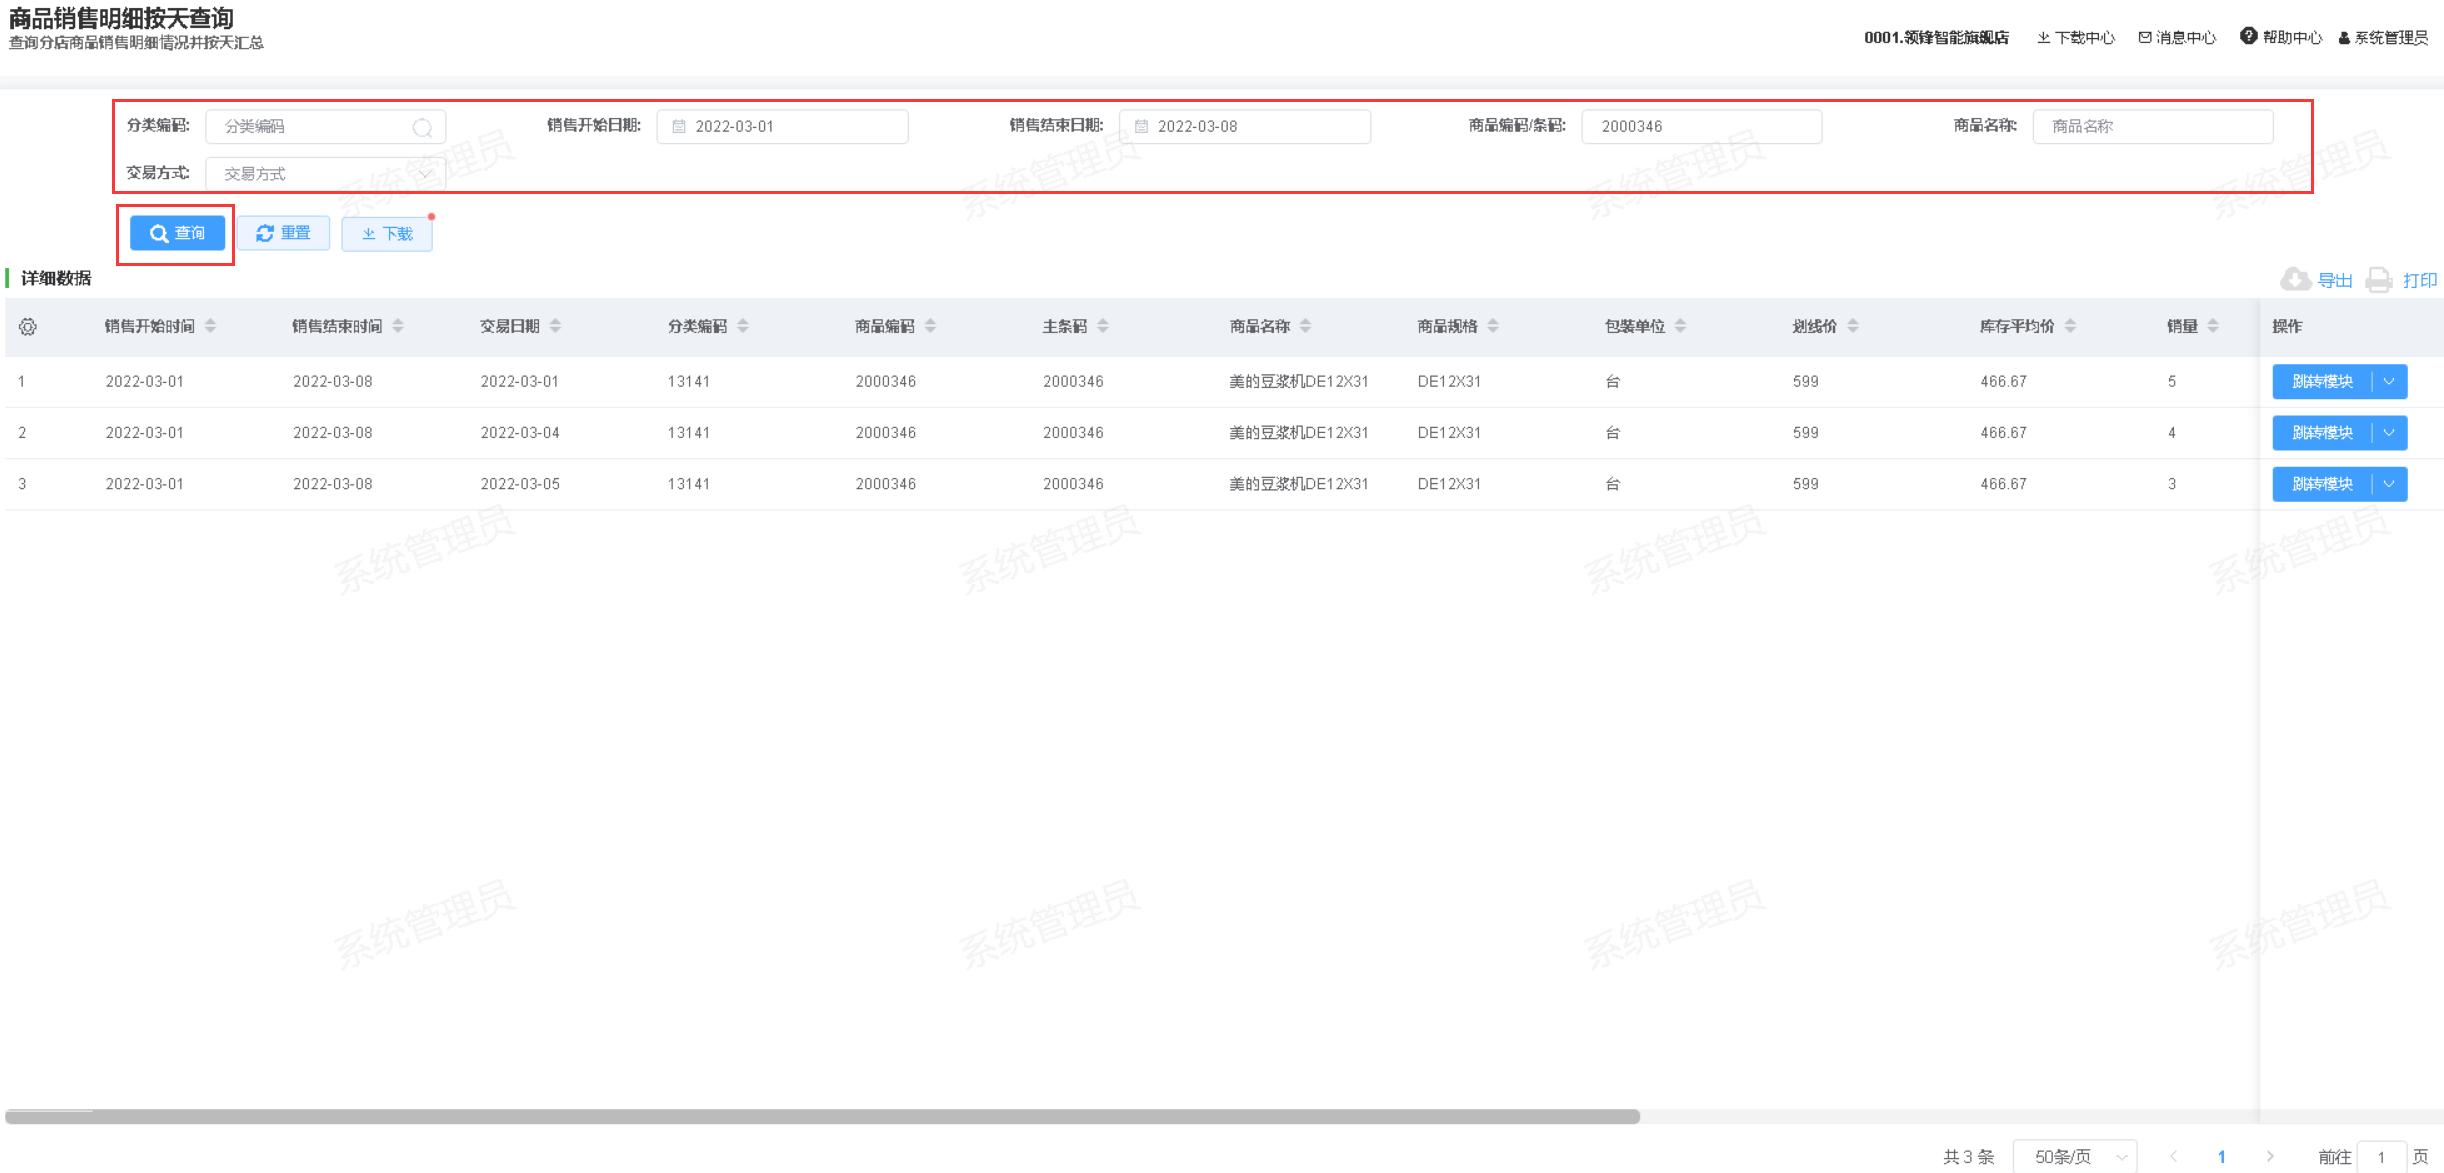Screen dimensions: 2444x1173
Task: Sort by 交易日期 column arrows
Action: point(555,326)
